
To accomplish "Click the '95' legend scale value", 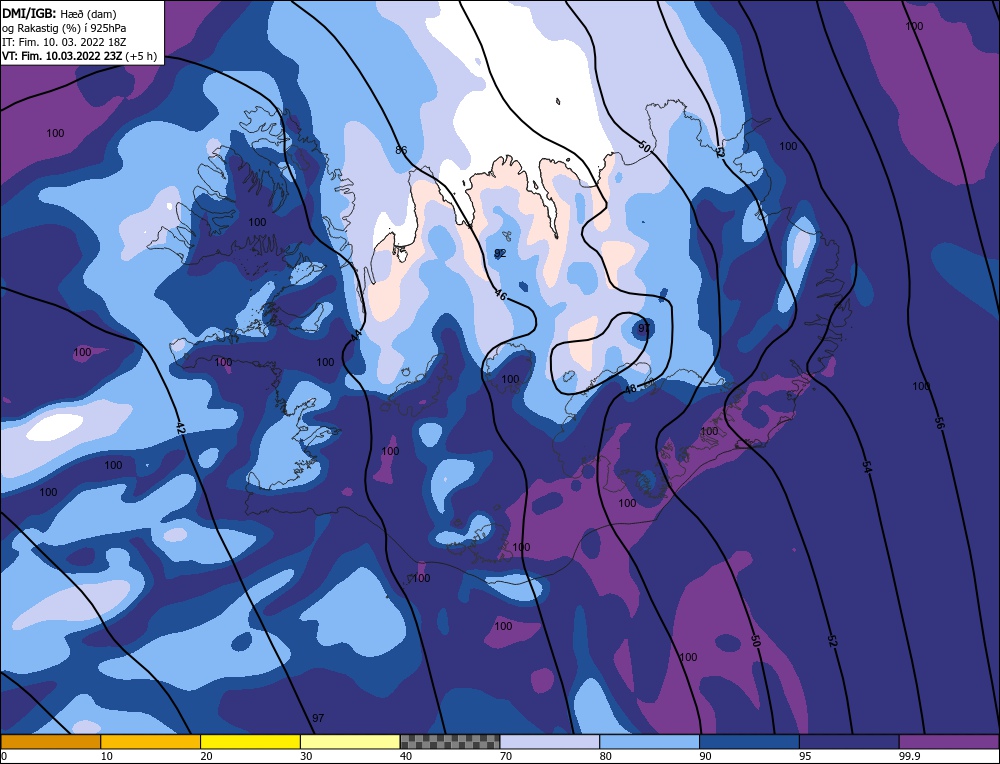I will tap(805, 756).
